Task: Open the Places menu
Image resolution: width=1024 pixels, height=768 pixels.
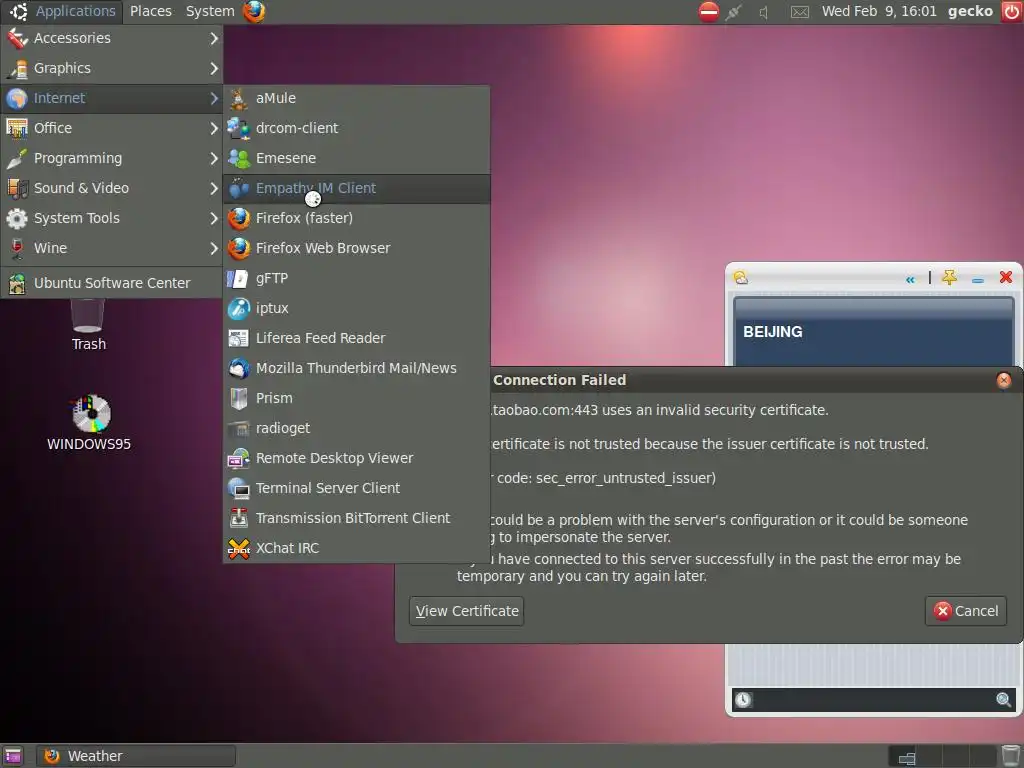Action: click(x=151, y=11)
